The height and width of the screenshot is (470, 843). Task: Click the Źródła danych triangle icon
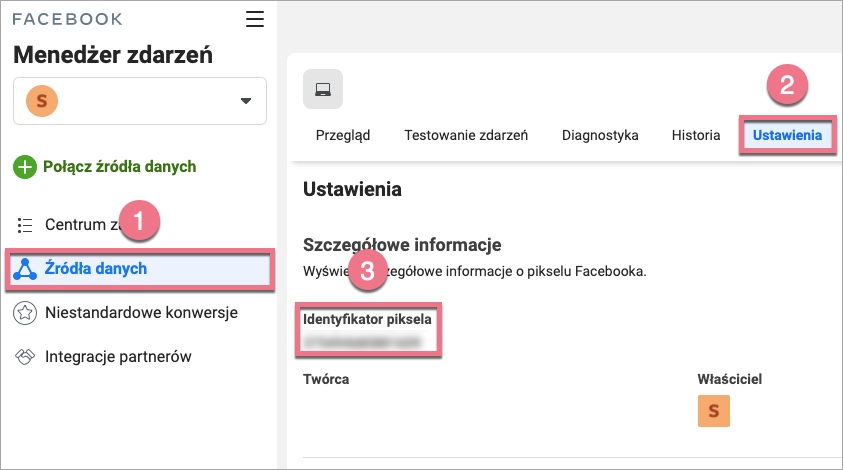(26, 269)
